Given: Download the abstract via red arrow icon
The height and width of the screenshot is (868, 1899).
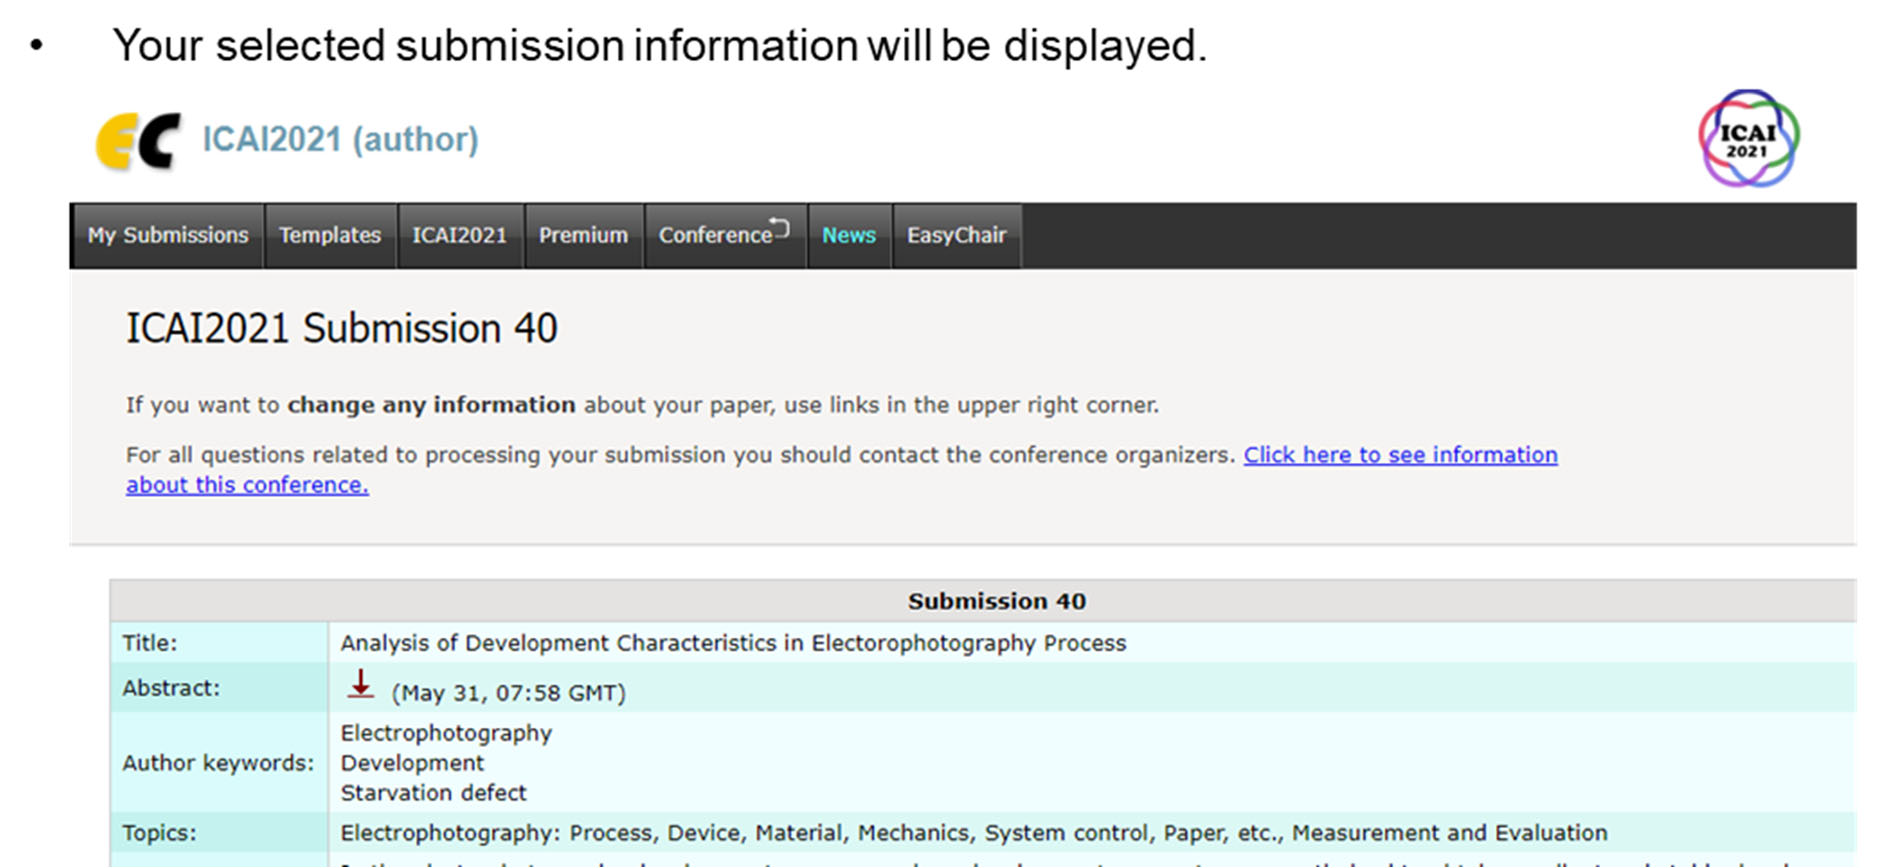Looking at the screenshot, I should 360,686.
